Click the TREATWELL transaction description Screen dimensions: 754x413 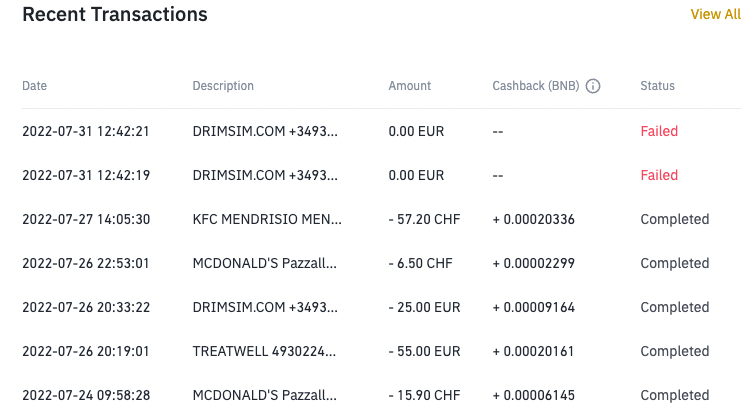(264, 351)
